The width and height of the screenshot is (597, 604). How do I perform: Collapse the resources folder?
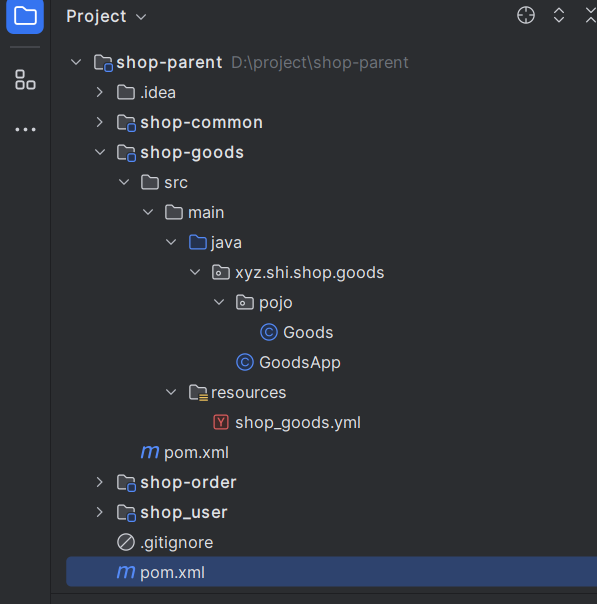pyautogui.click(x=171, y=392)
